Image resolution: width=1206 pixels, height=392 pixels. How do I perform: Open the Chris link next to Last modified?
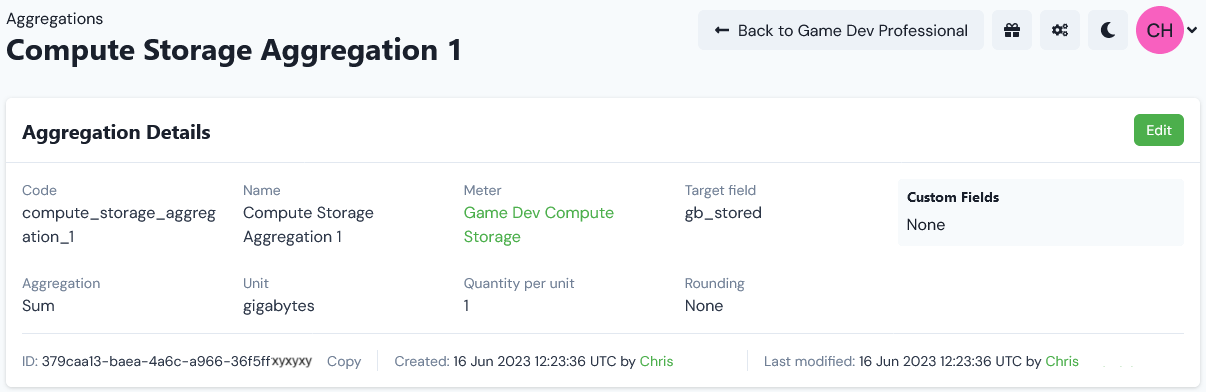pyautogui.click(x=1062, y=361)
